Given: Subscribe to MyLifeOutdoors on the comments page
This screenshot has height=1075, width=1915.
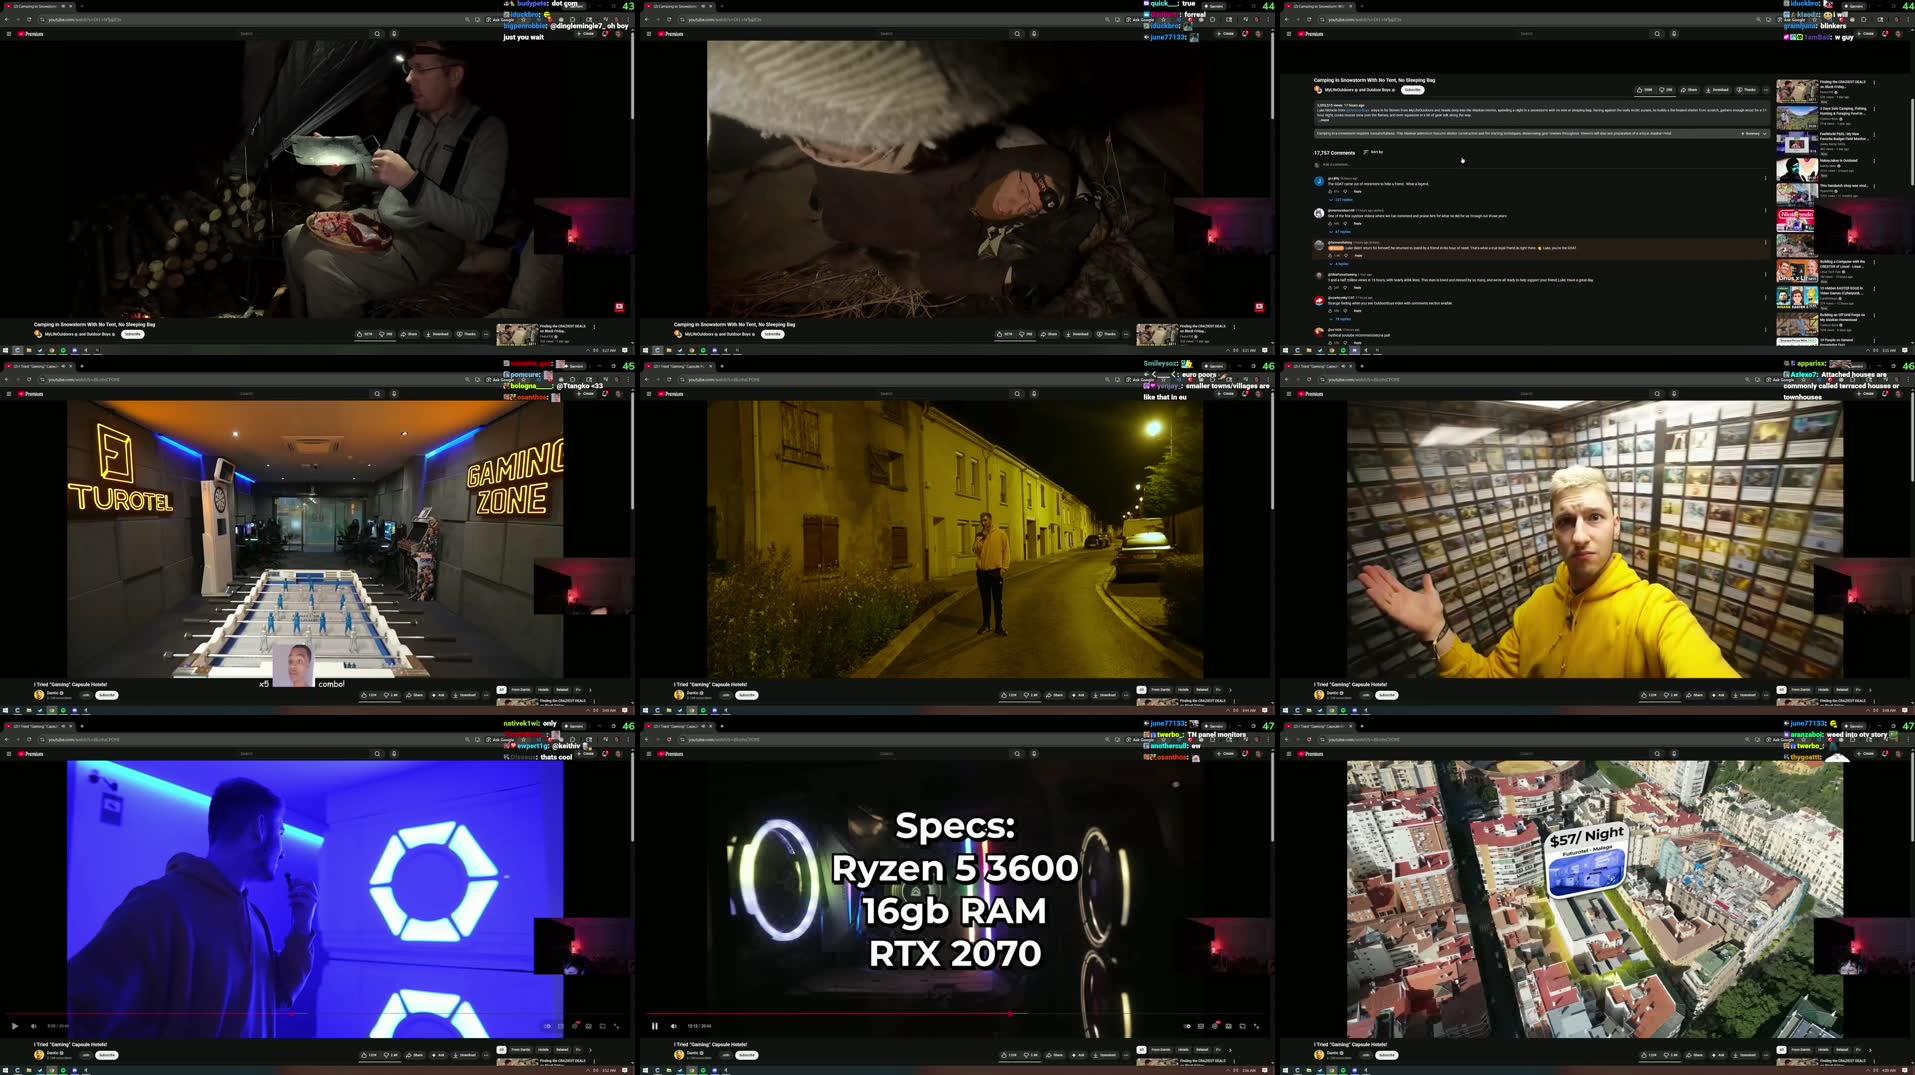Looking at the screenshot, I should [x=1412, y=90].
